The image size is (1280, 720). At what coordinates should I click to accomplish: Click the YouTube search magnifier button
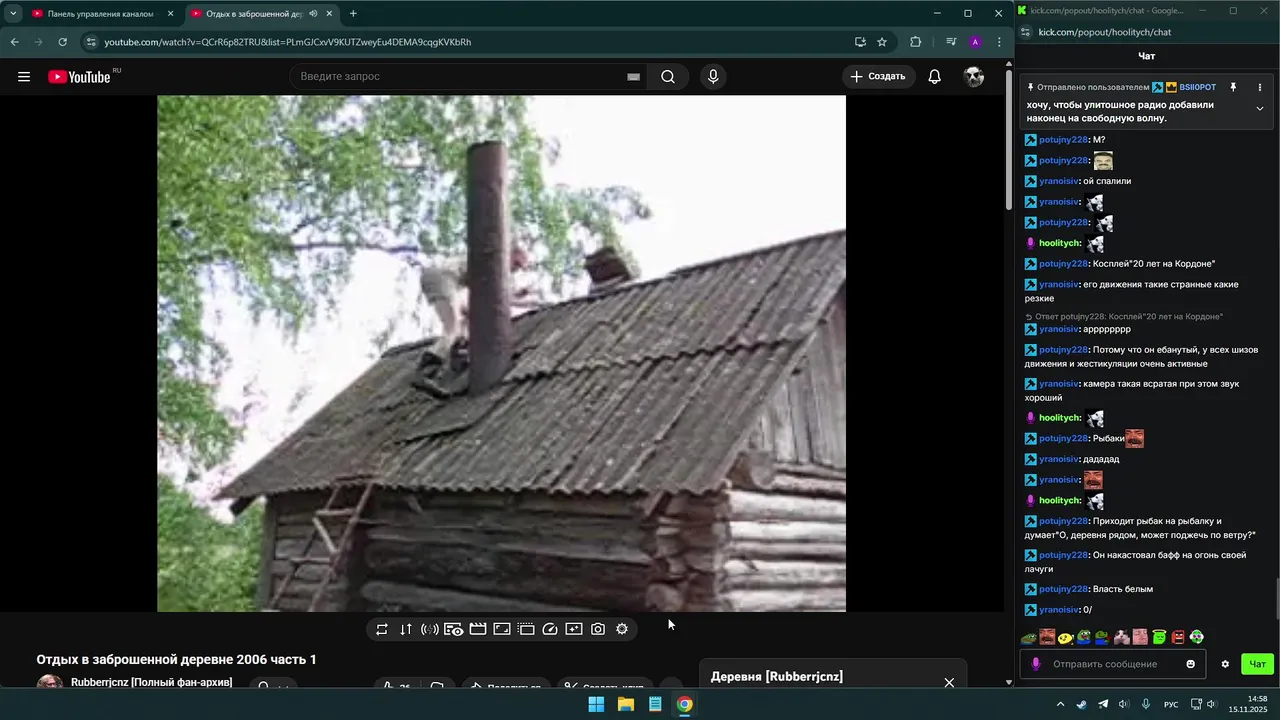pos(668,77)
